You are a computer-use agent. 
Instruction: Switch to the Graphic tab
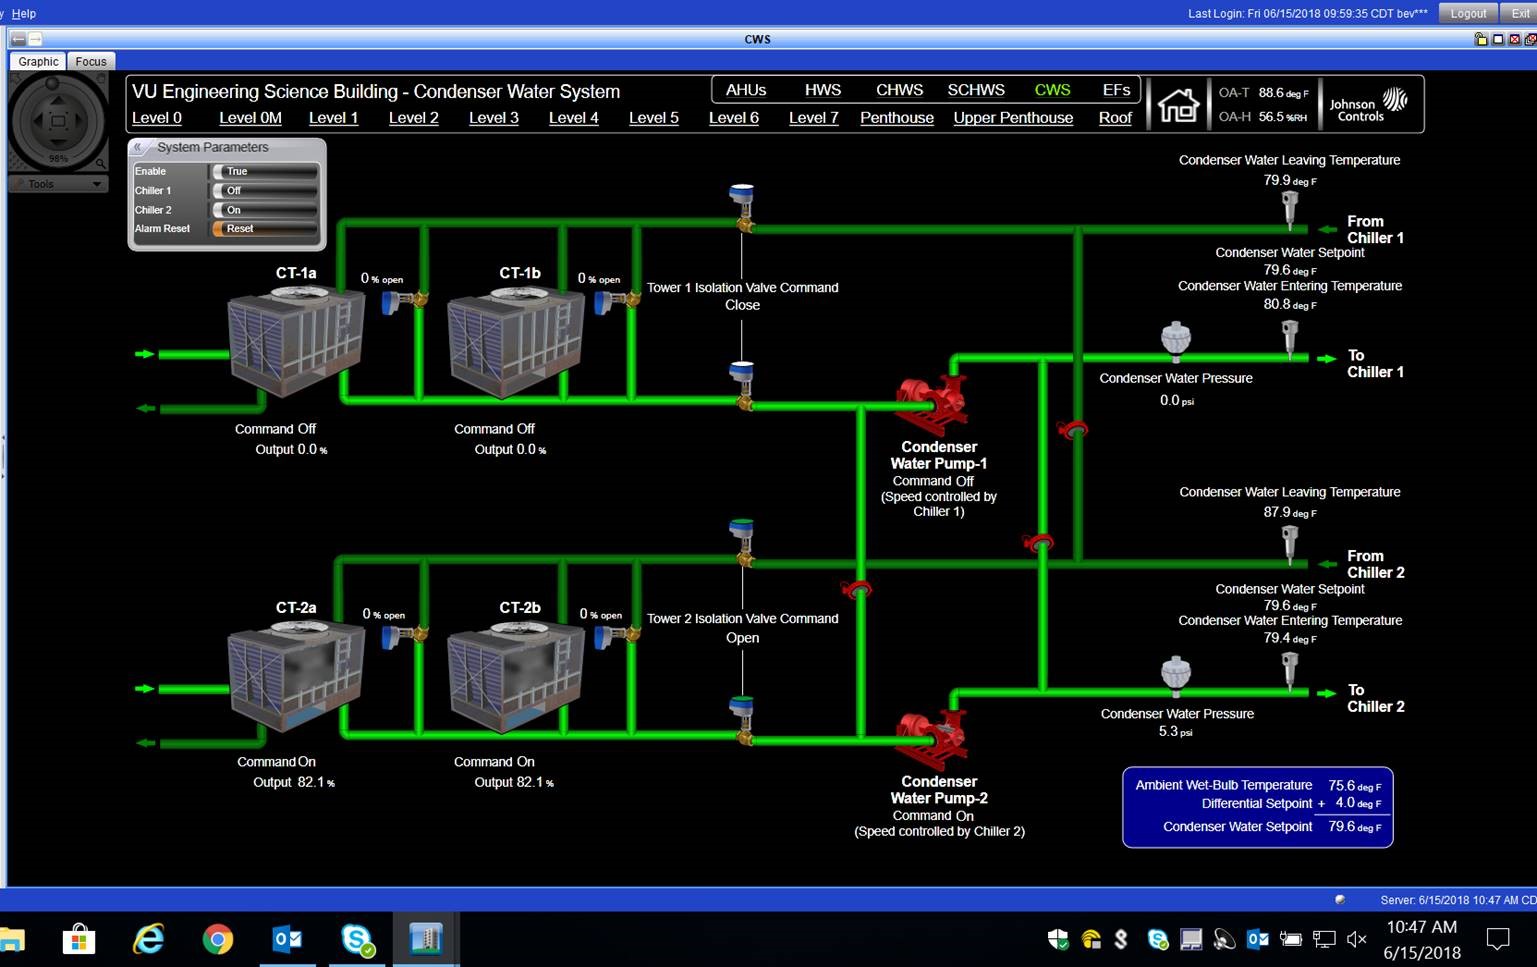(x=38, y=61)
